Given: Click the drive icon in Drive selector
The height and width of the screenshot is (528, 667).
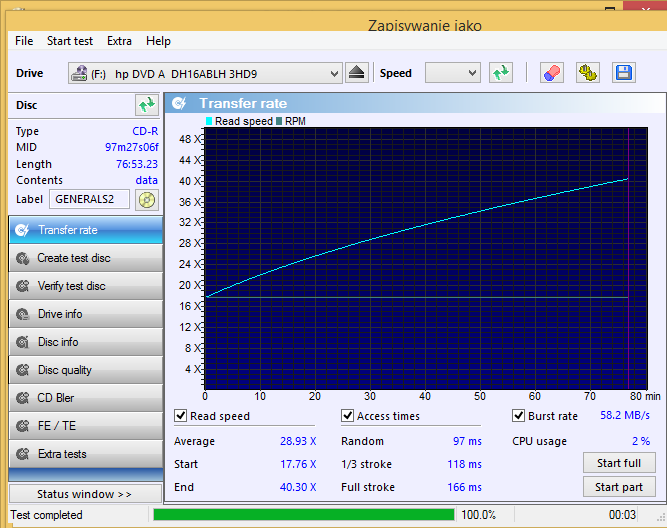Looking at the screenshot, I should (79, 74).
